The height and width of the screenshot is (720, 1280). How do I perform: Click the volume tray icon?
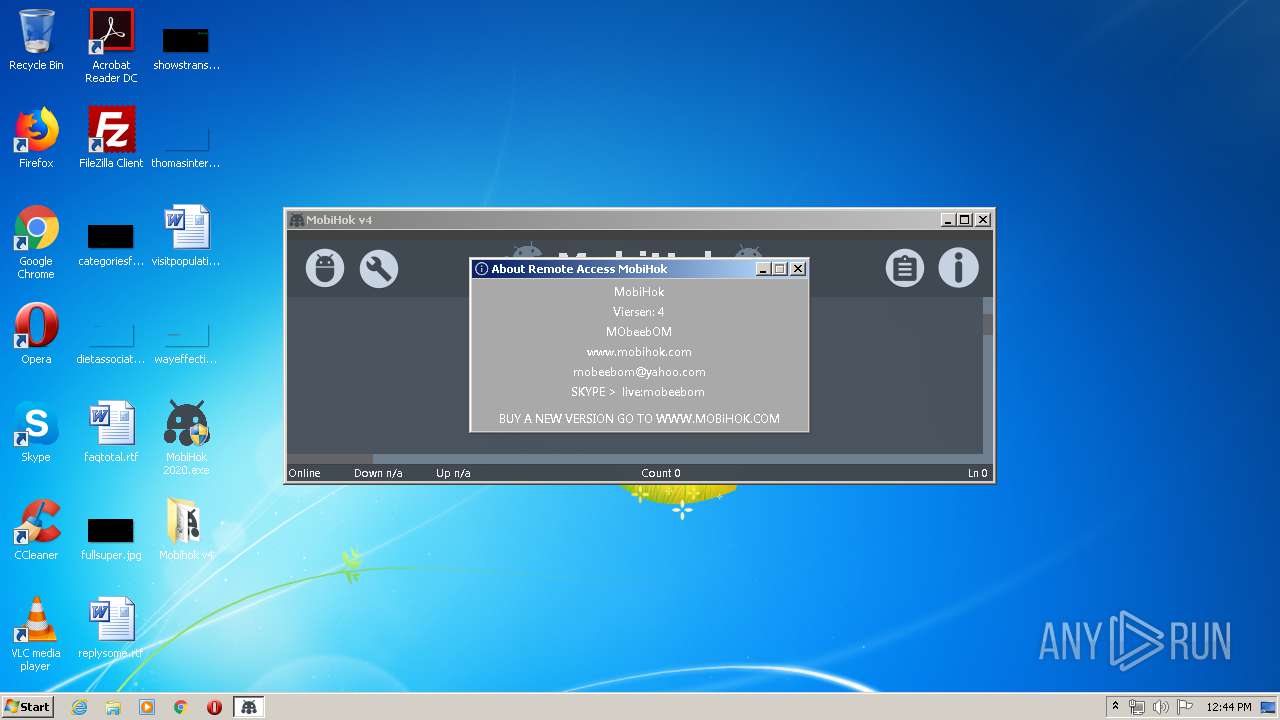pos(1161,707)
